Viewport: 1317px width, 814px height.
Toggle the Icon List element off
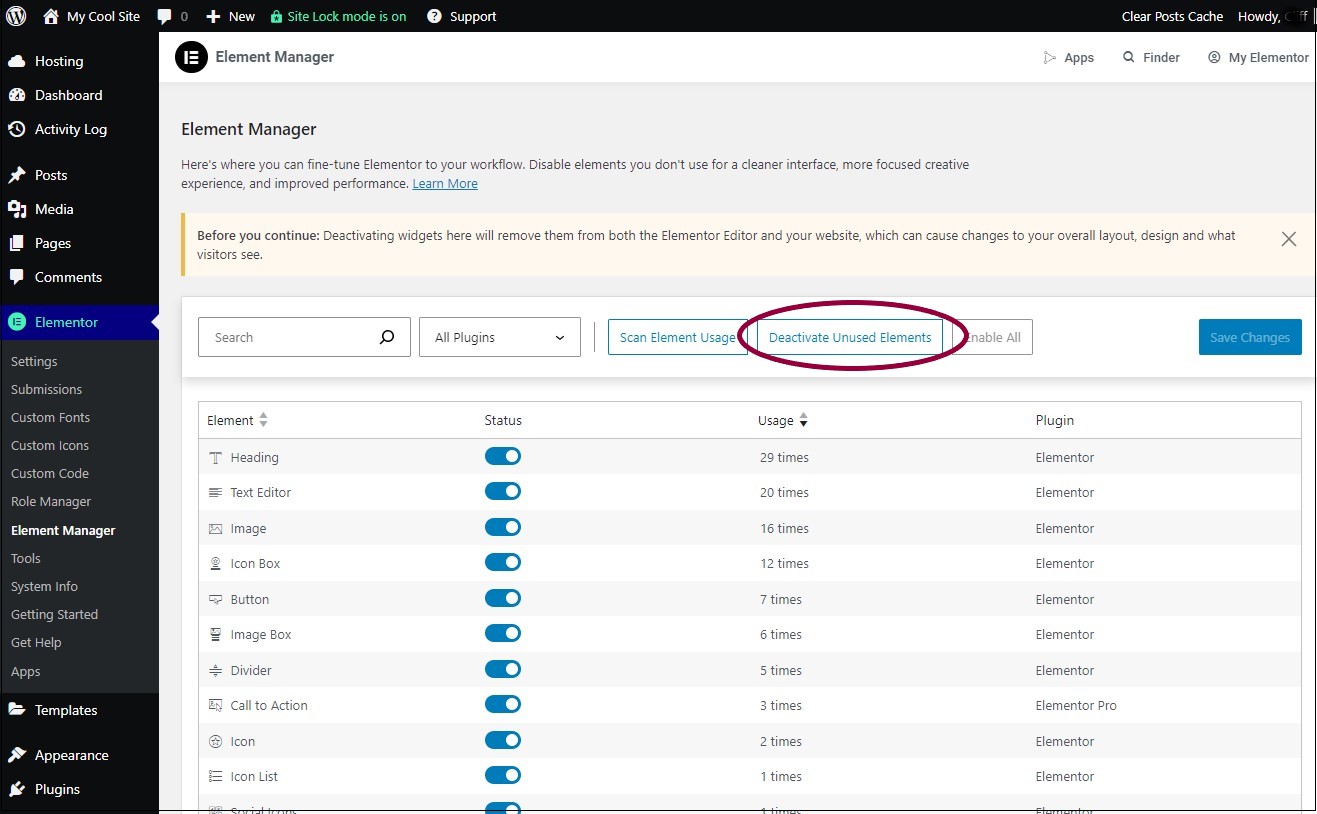coord(503,775)
